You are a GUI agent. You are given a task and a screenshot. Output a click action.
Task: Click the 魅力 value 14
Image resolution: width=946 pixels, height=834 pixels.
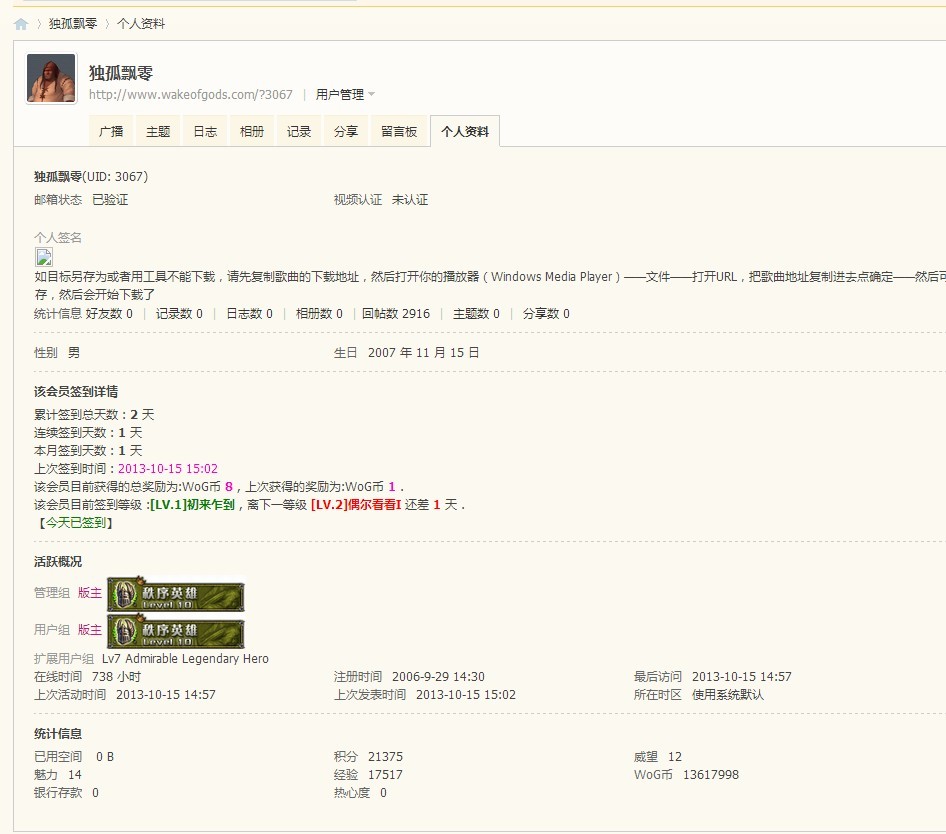point(75,775)
